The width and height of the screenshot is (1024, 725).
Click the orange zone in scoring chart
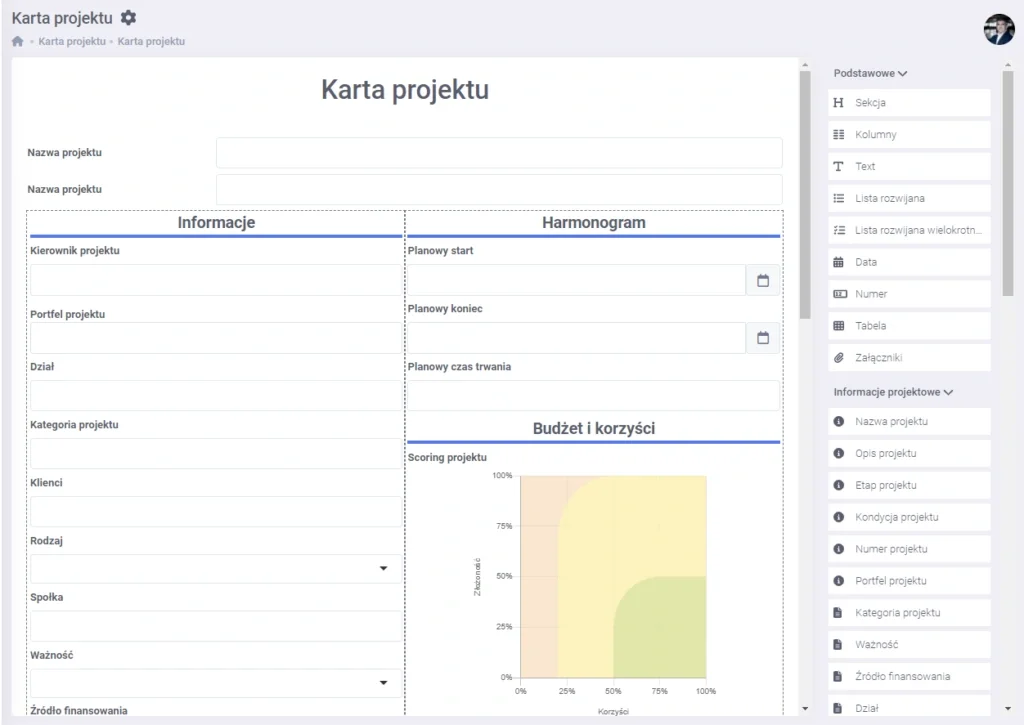[x=538, y=581]
